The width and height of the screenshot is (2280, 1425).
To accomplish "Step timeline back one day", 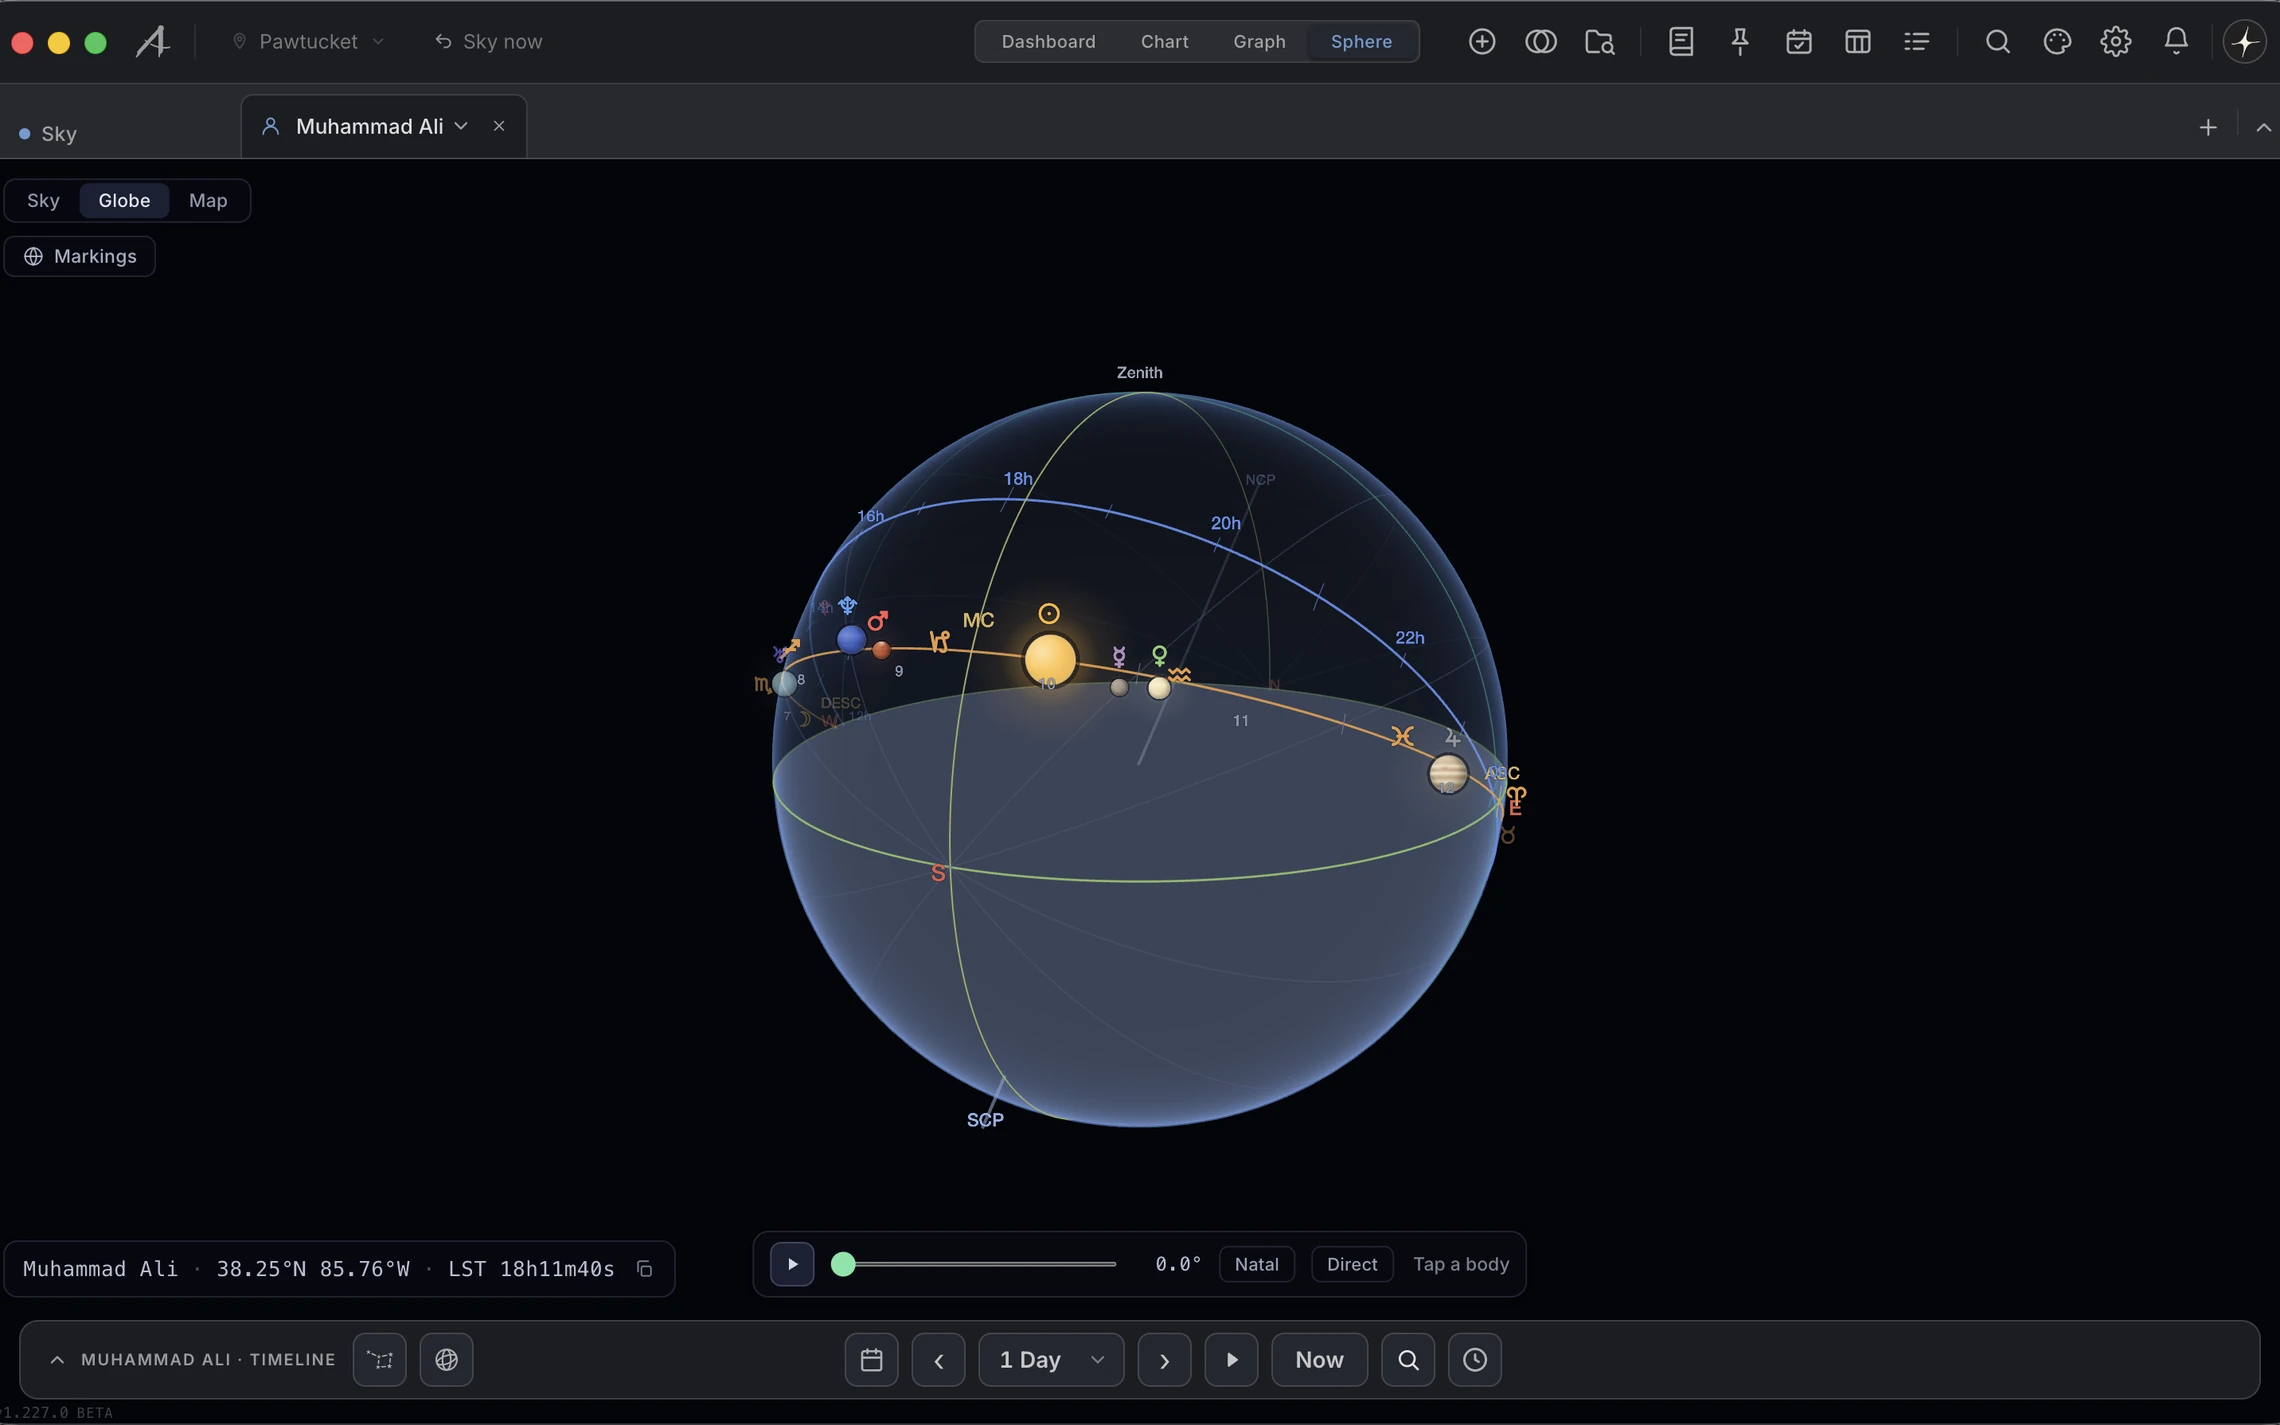I will click(x=938, y=1359).
